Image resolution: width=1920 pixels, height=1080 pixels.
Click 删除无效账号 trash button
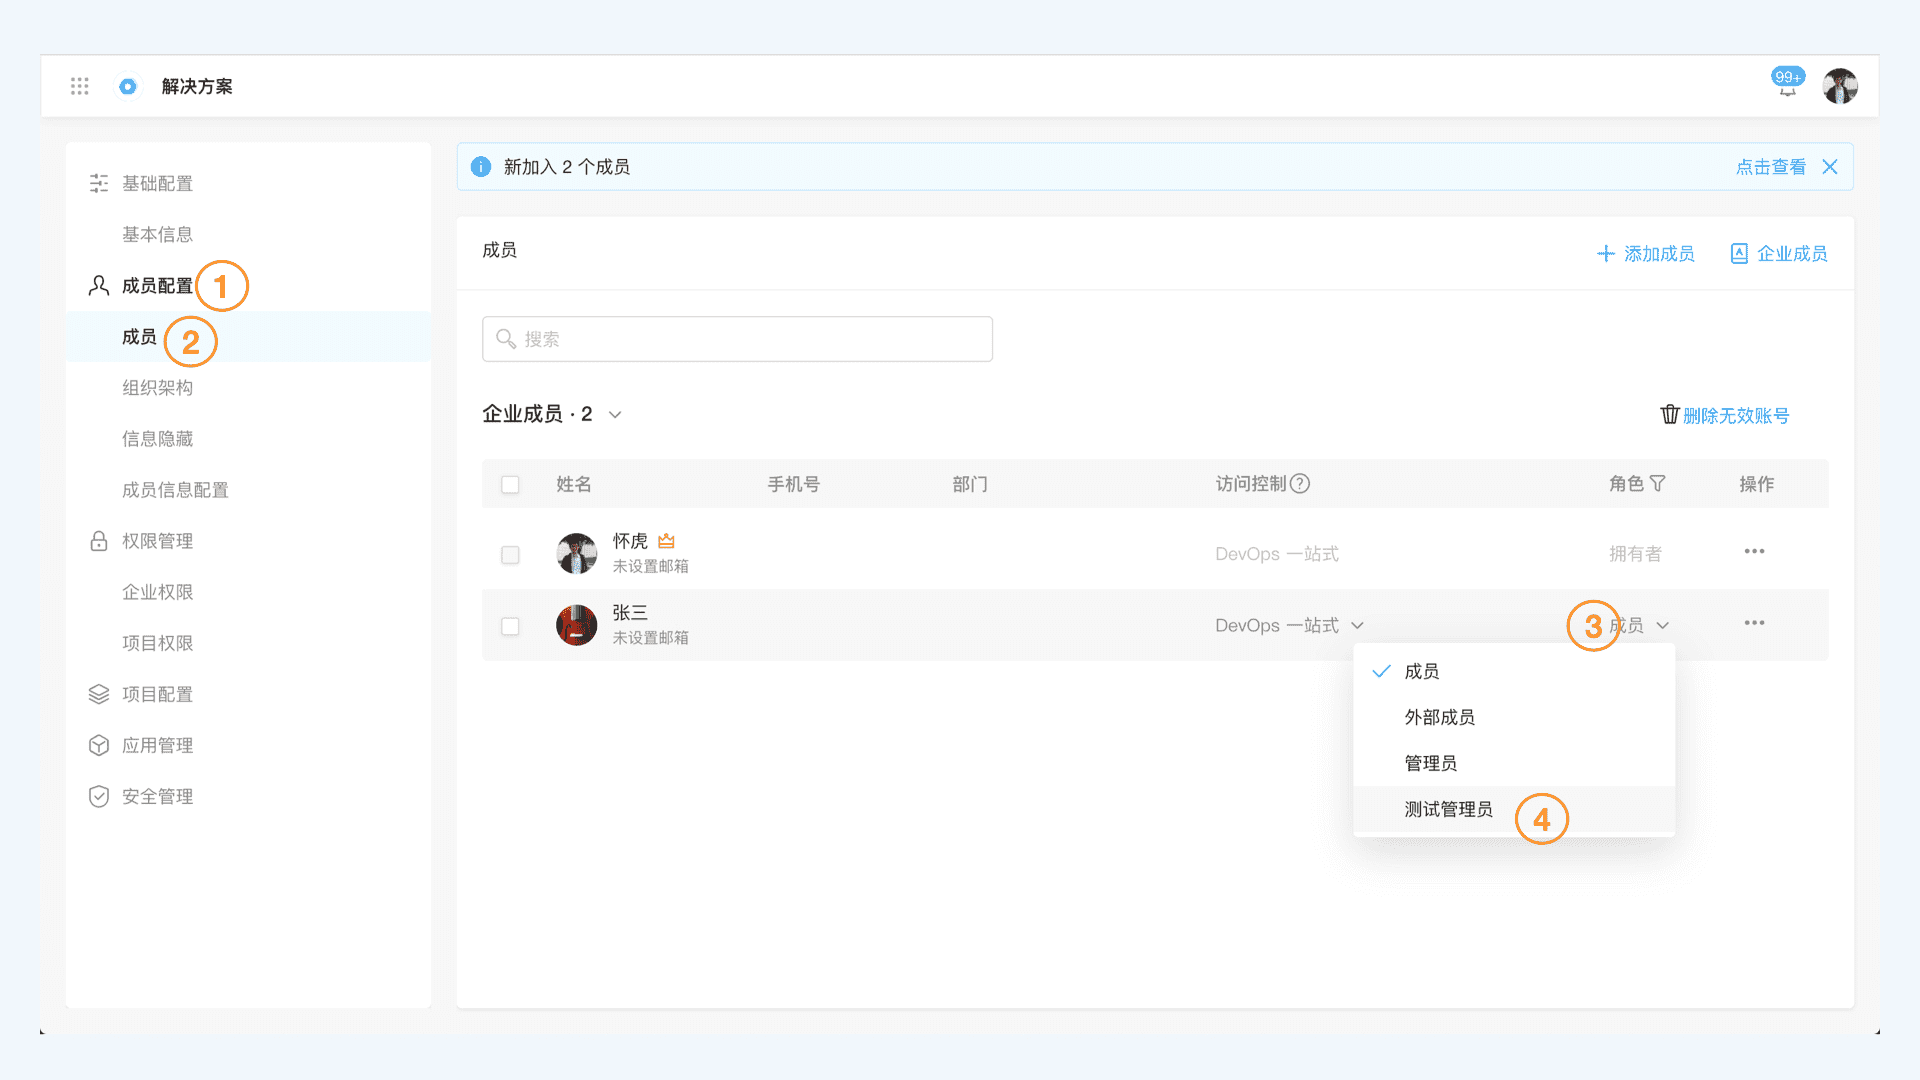click(x=1725, y=415)
